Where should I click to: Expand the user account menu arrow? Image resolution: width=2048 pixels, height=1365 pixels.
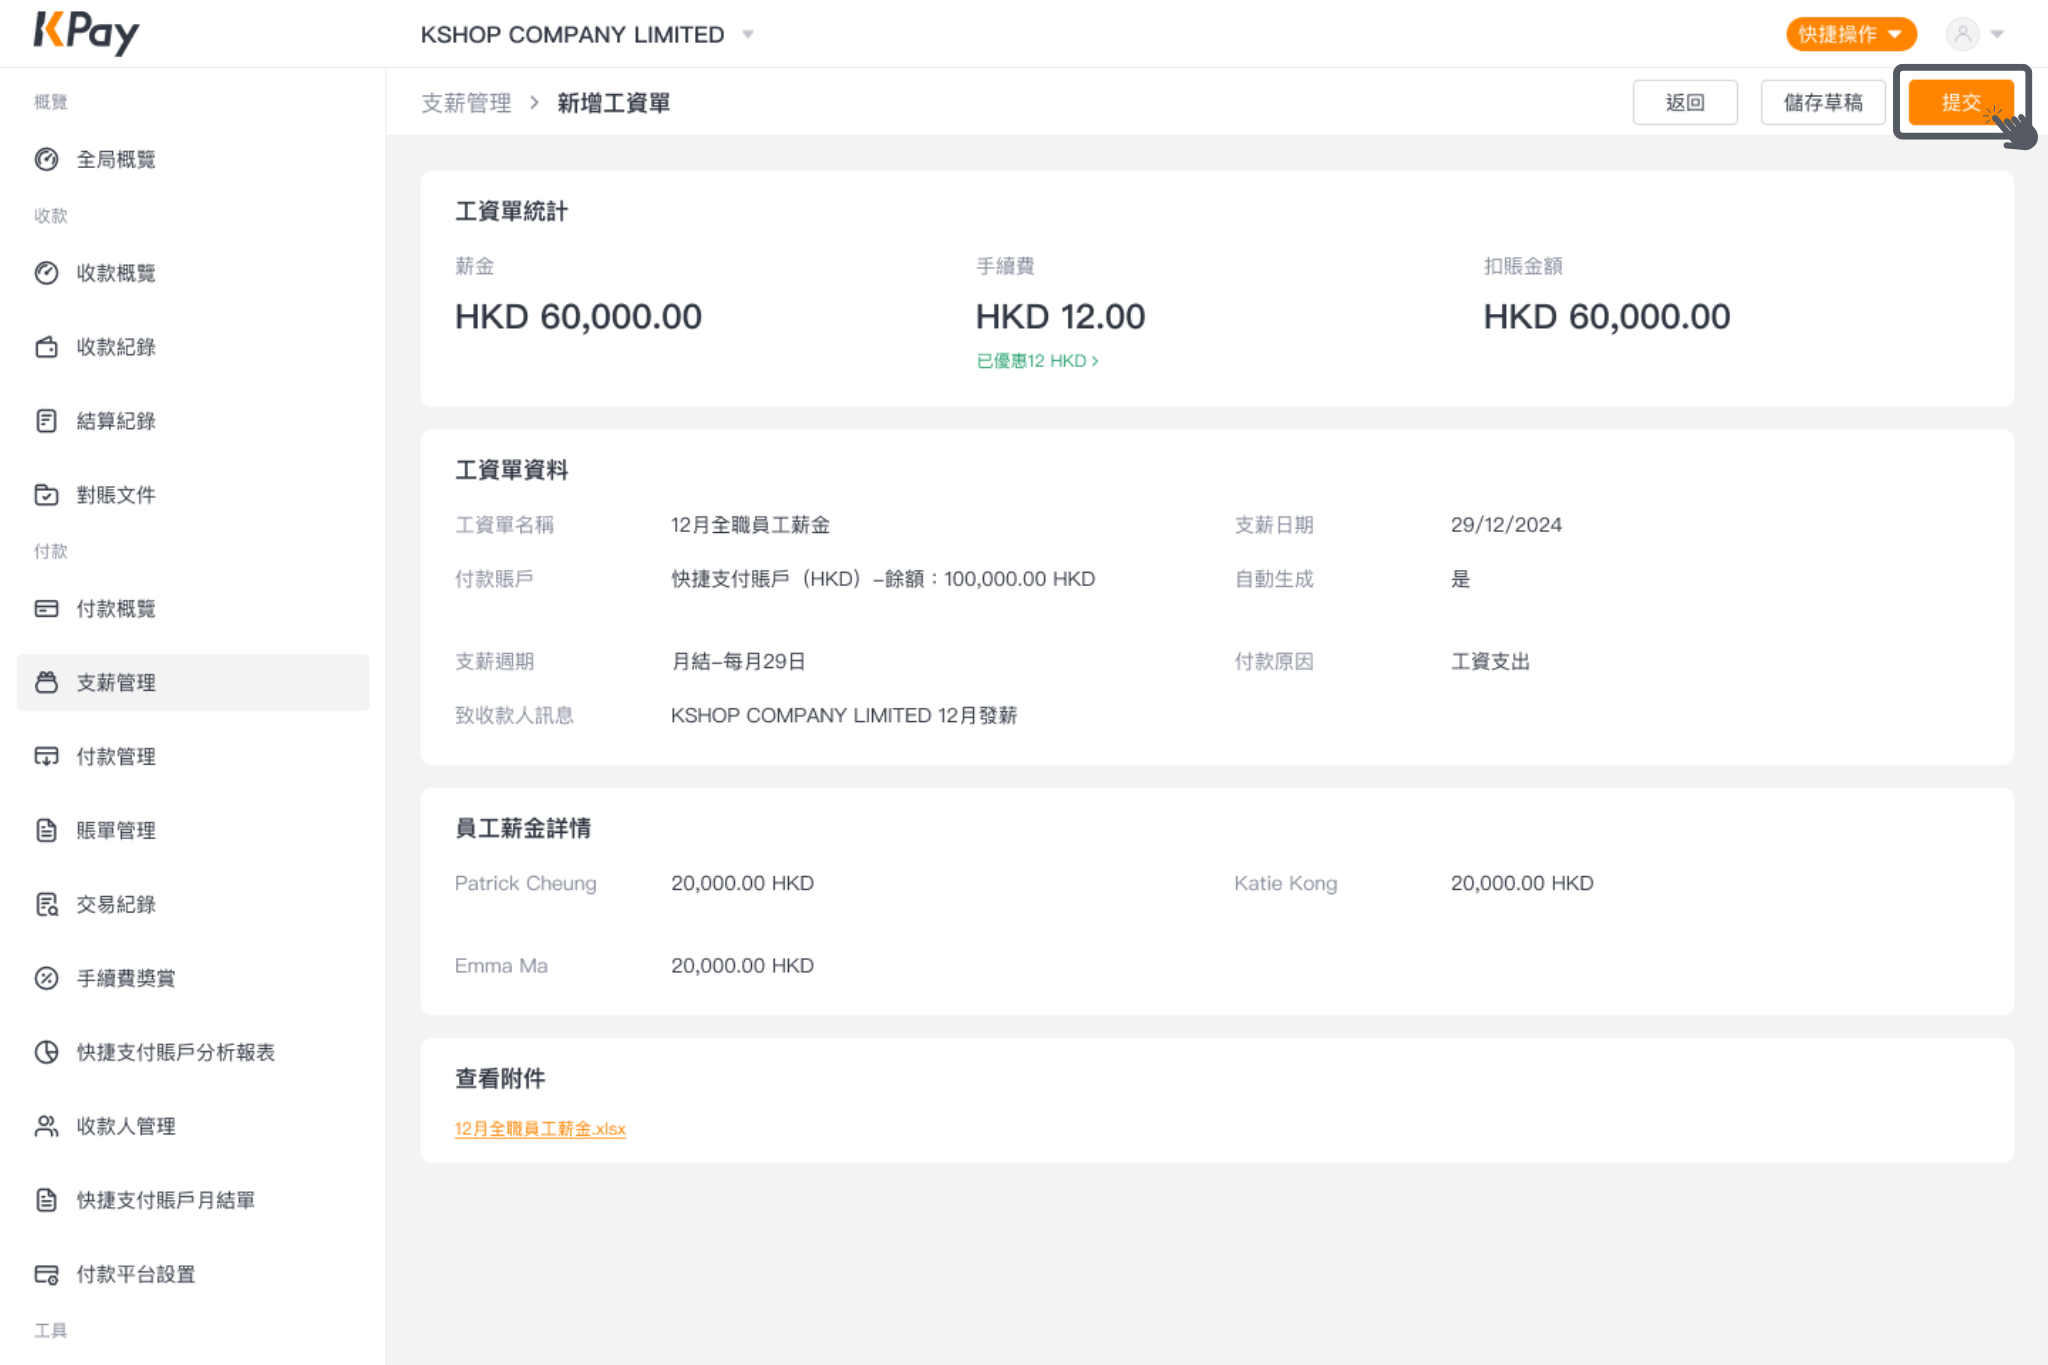click(1997, 34)
